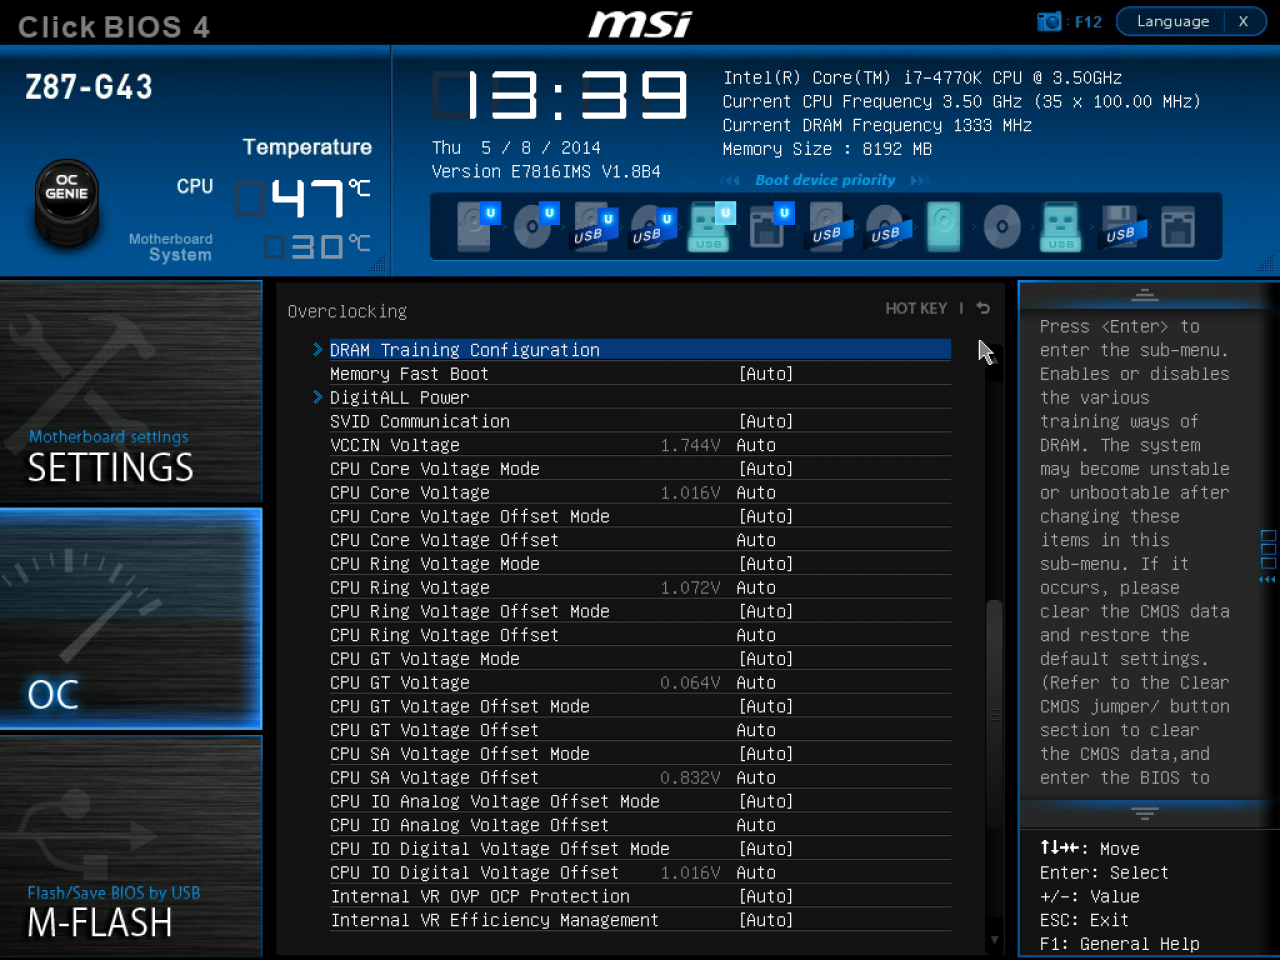
Task: Select the plain CD/DVD boot icon without badges
Action: (1002, 227)
